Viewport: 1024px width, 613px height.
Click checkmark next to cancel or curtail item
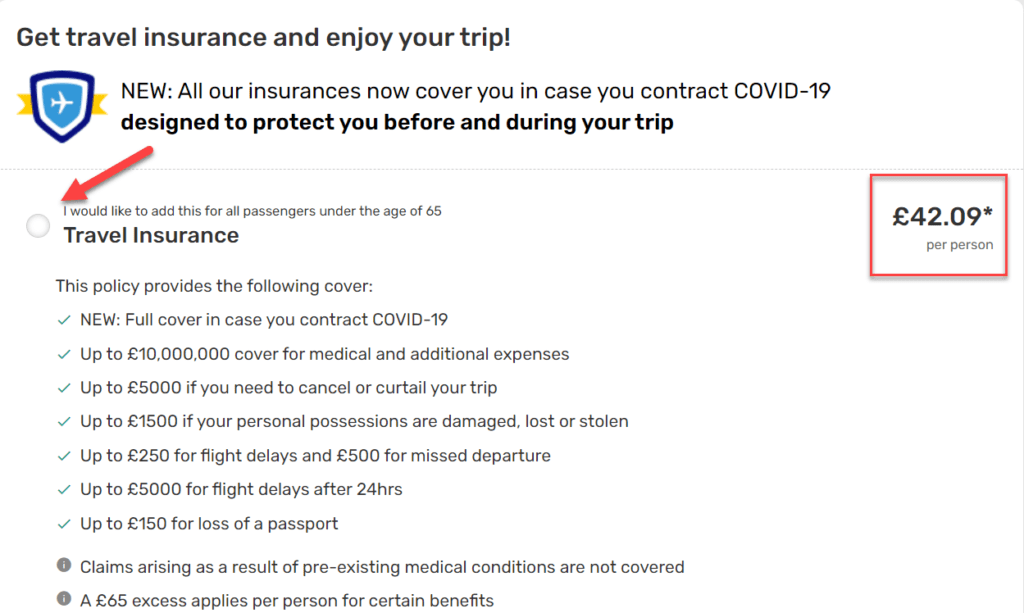[64, 388]
